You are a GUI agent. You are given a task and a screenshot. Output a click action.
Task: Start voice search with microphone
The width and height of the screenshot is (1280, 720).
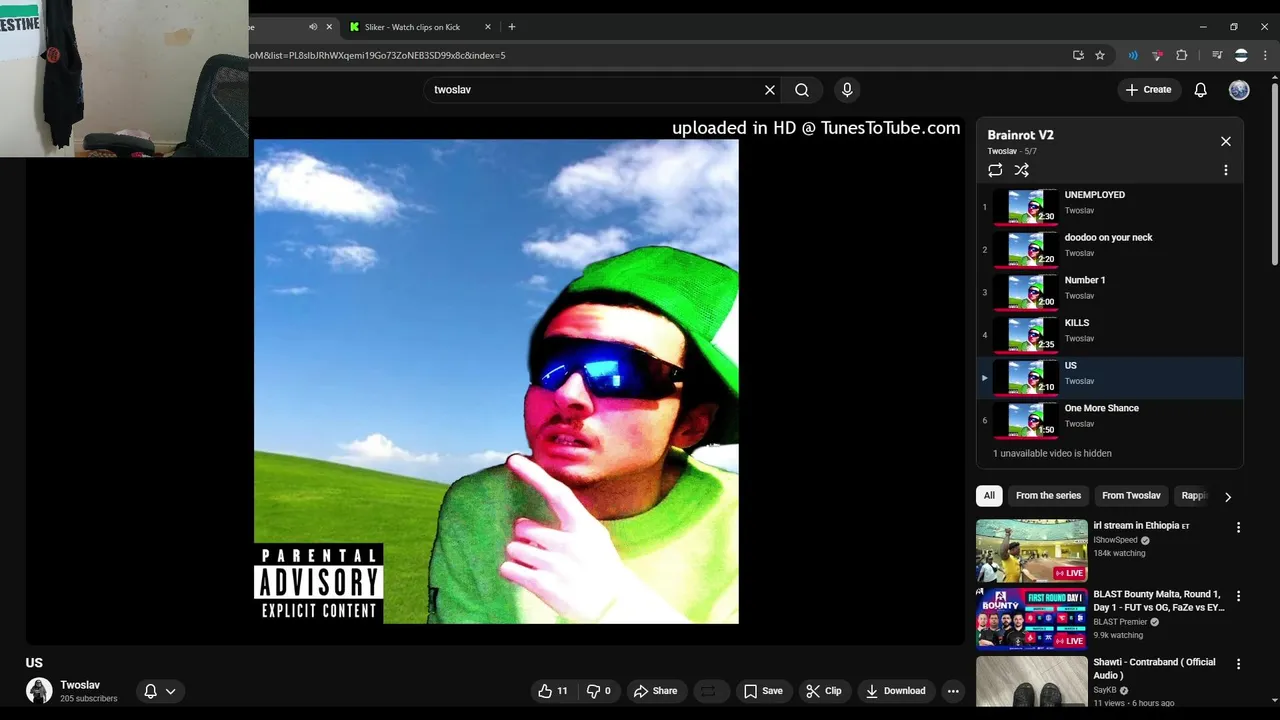pyautogui.click(x=847, y=90)
